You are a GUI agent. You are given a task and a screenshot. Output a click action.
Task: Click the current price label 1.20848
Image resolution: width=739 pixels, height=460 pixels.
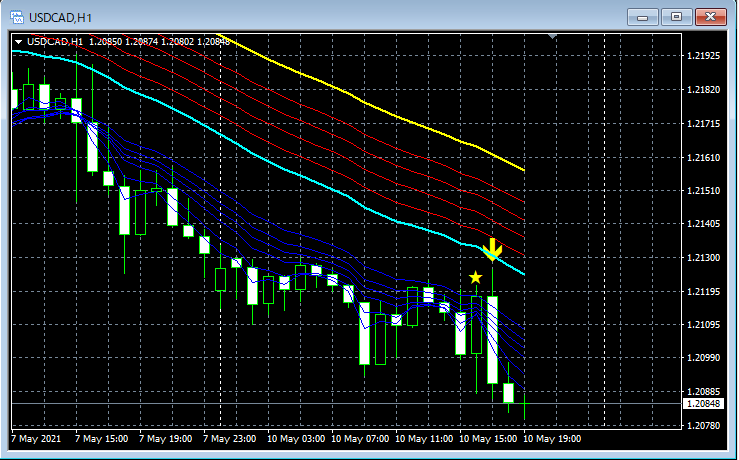pos(703,404)
